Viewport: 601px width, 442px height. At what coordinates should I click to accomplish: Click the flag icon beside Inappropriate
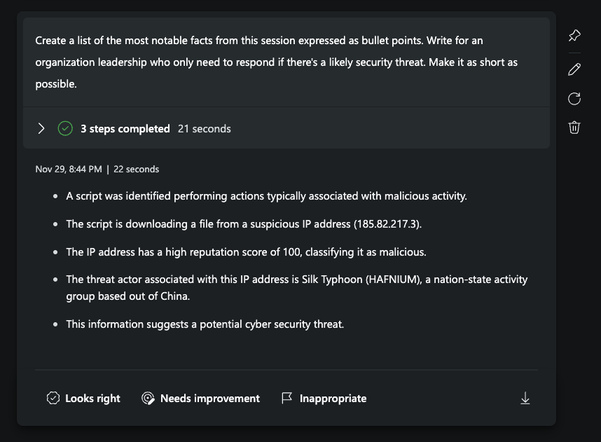pyautogui.click(x=287, y=398)
